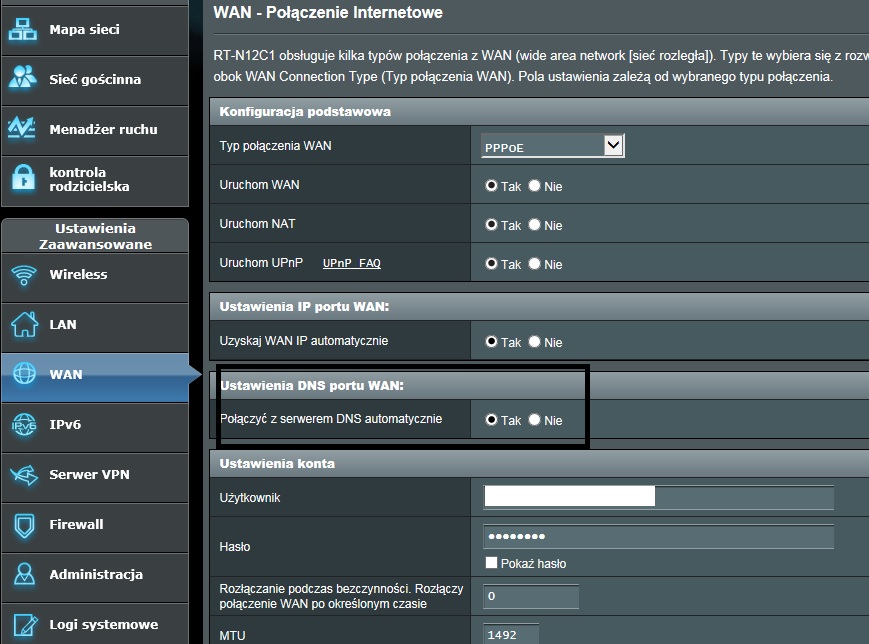Click the Administracja user icon

tap(24, 574)
